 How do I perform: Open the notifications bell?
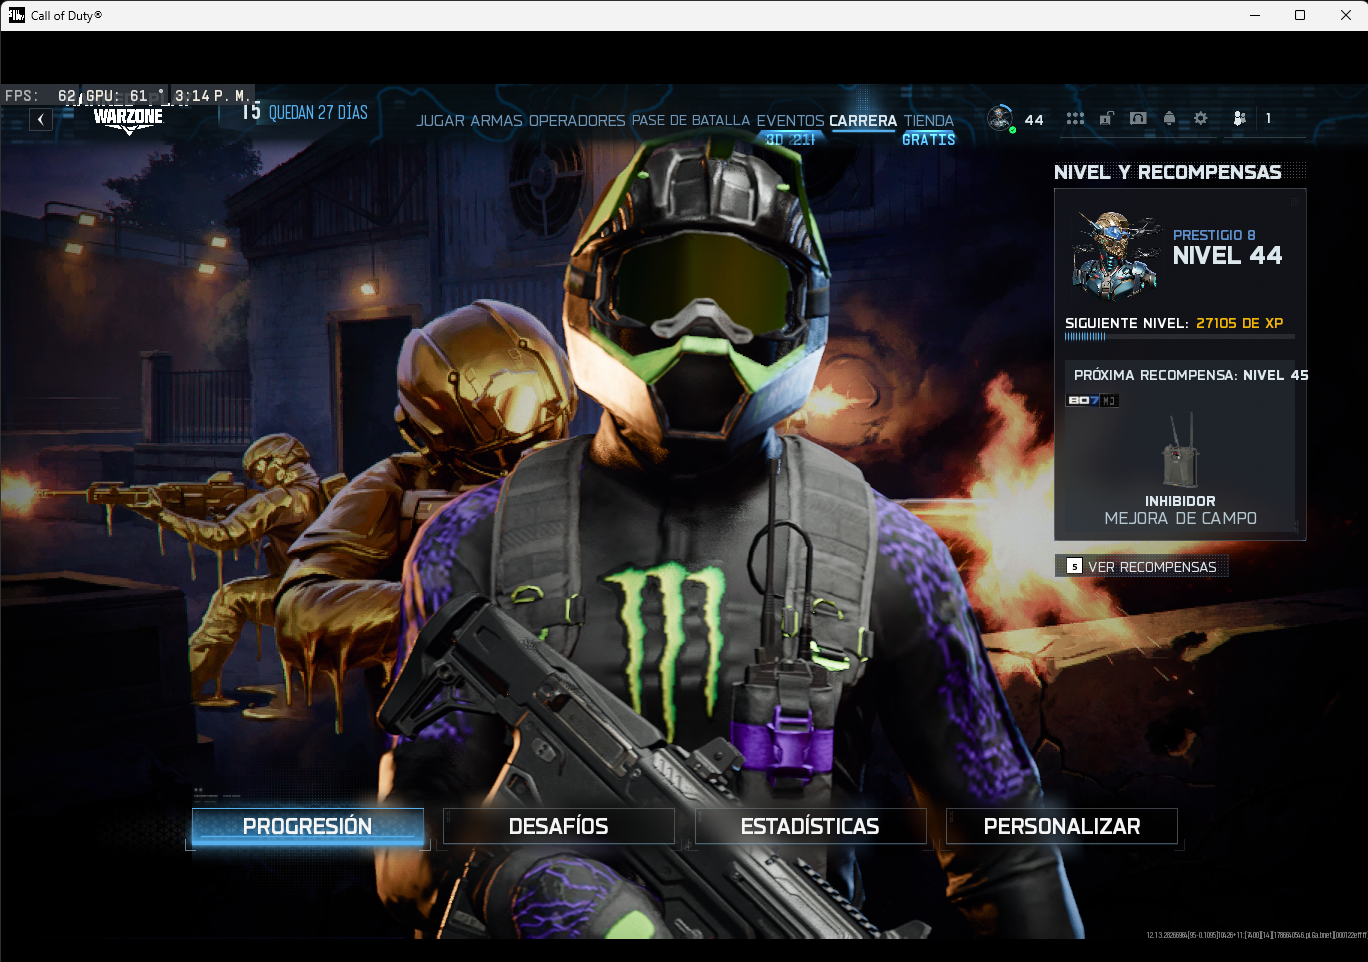click(x=1169, y=119)
